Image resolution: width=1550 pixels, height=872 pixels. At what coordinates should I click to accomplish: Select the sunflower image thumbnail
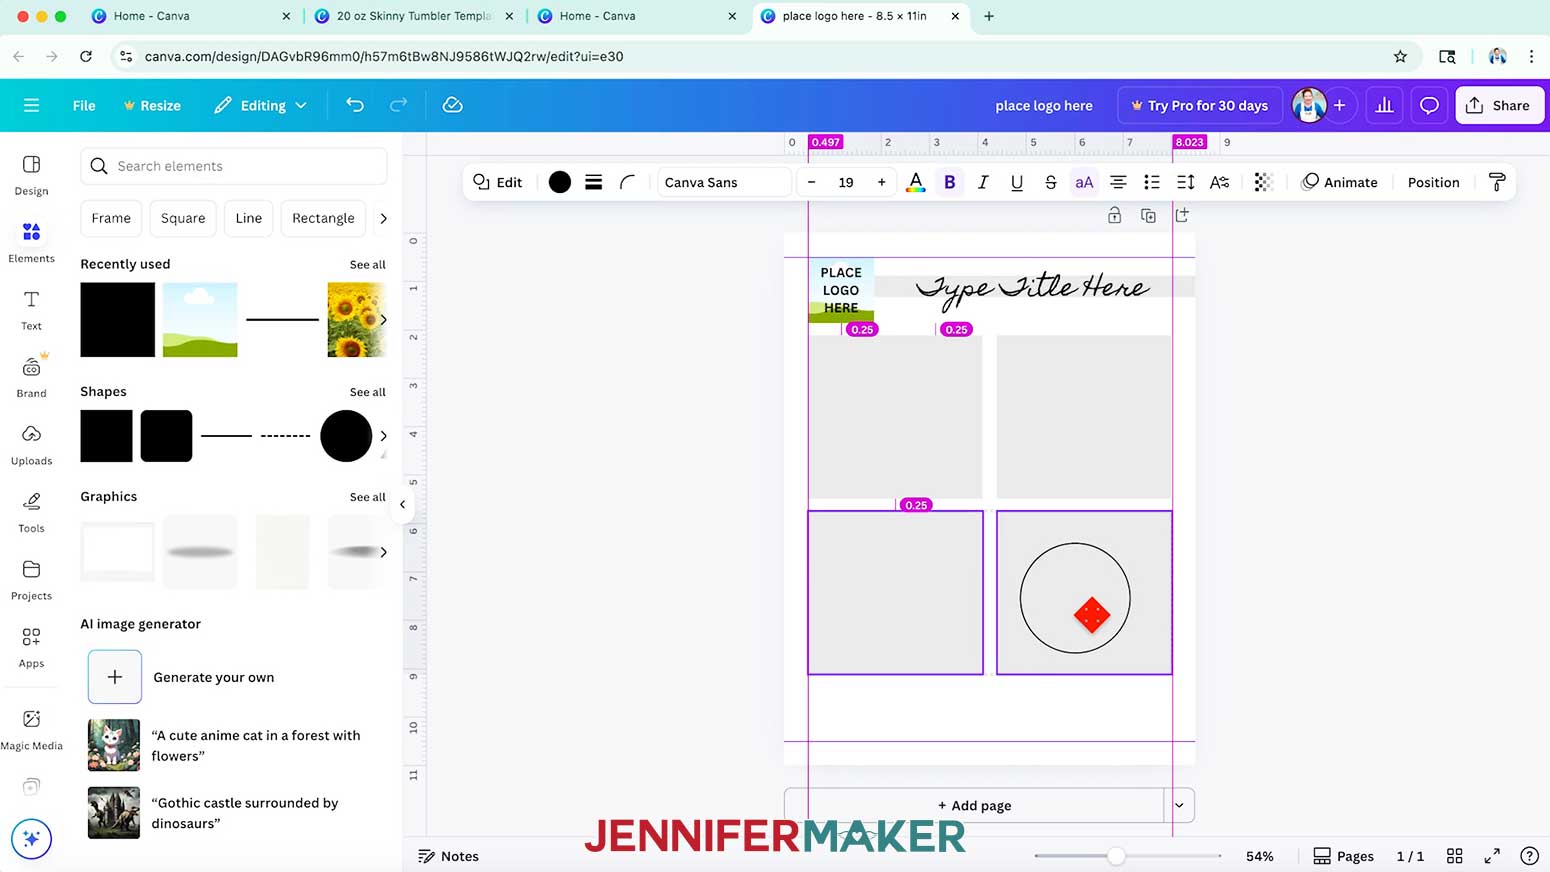click(356, 320)
